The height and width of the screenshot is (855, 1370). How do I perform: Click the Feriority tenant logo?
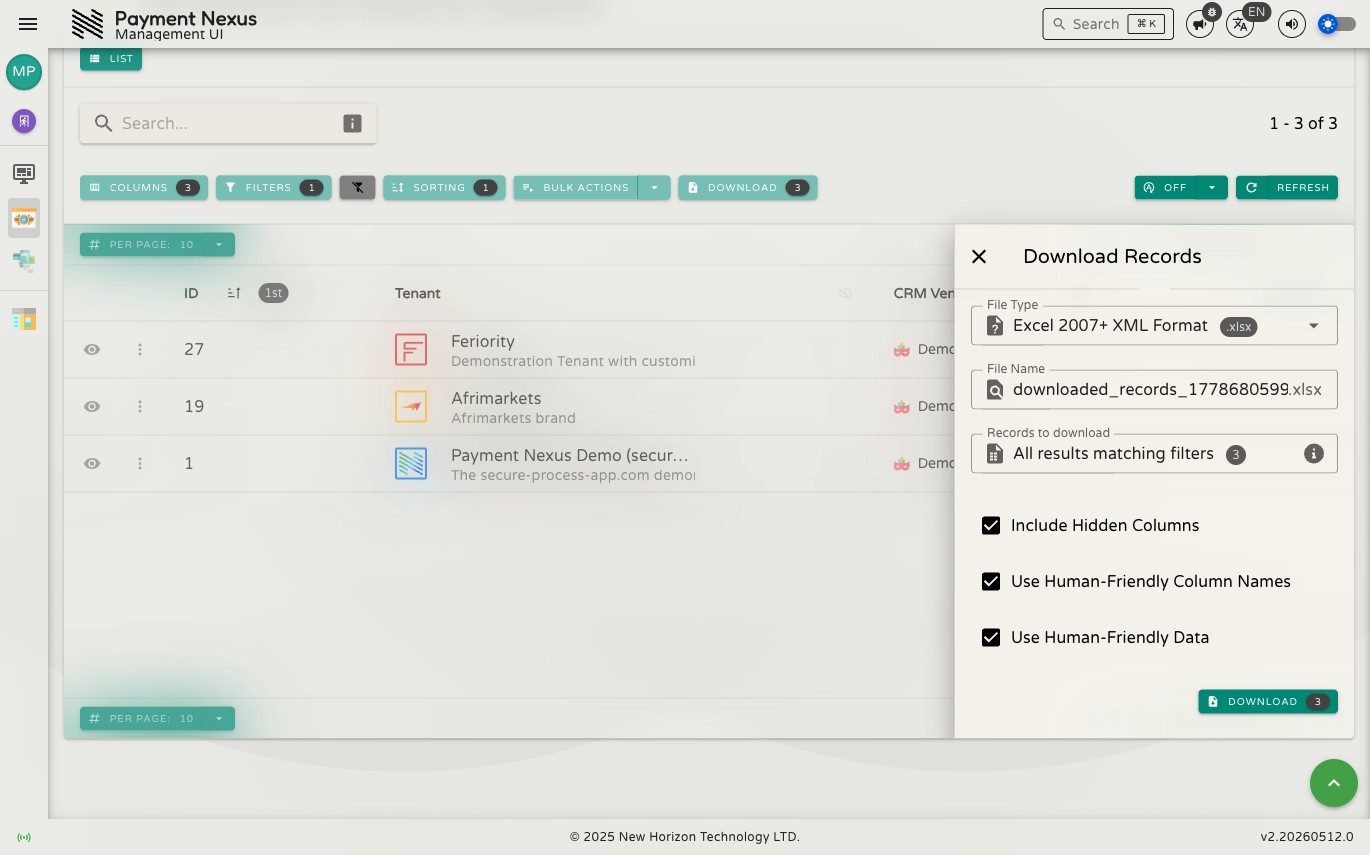[x=411, y=349]
